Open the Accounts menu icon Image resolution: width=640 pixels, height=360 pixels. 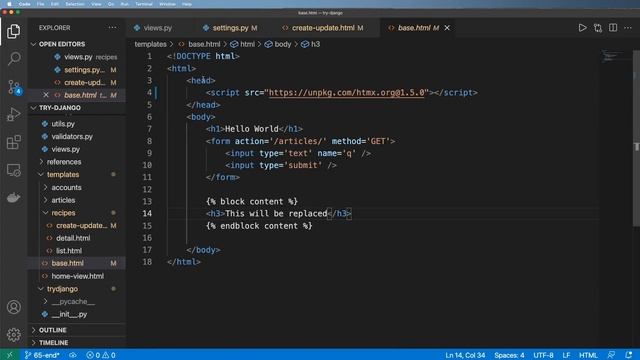tap(13, 307)
